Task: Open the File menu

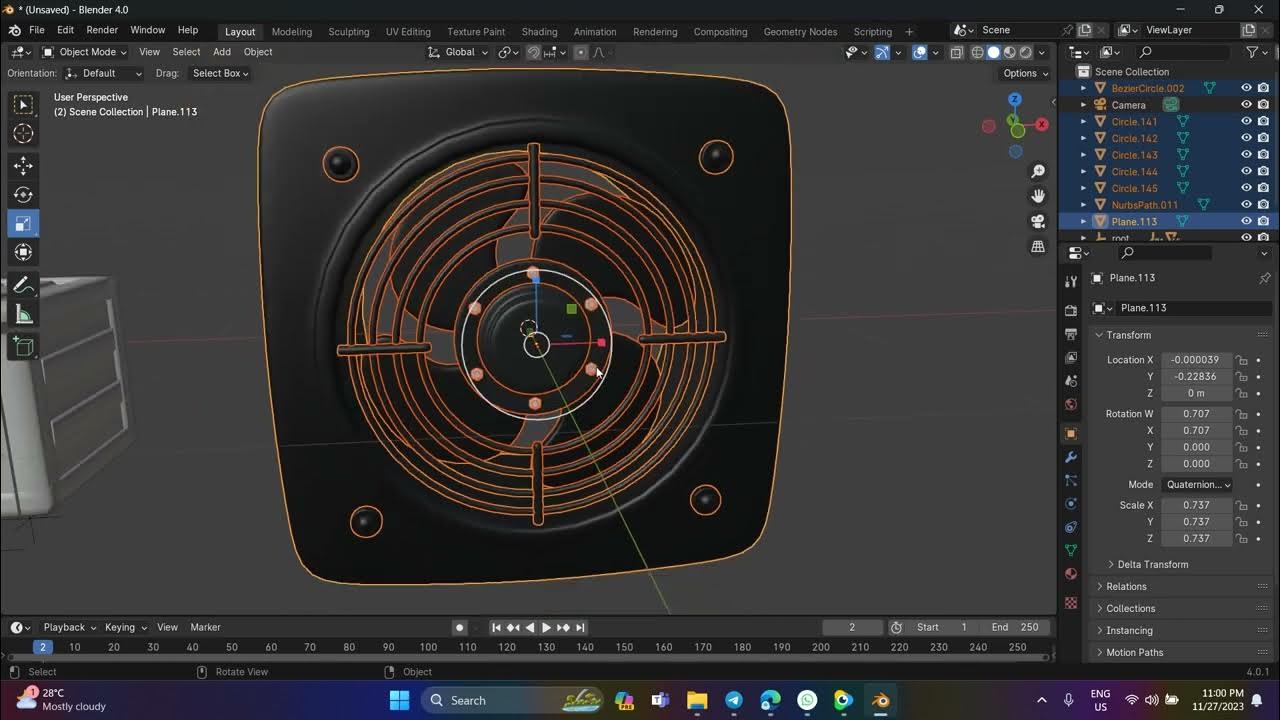Action: [x=36, y=30]
